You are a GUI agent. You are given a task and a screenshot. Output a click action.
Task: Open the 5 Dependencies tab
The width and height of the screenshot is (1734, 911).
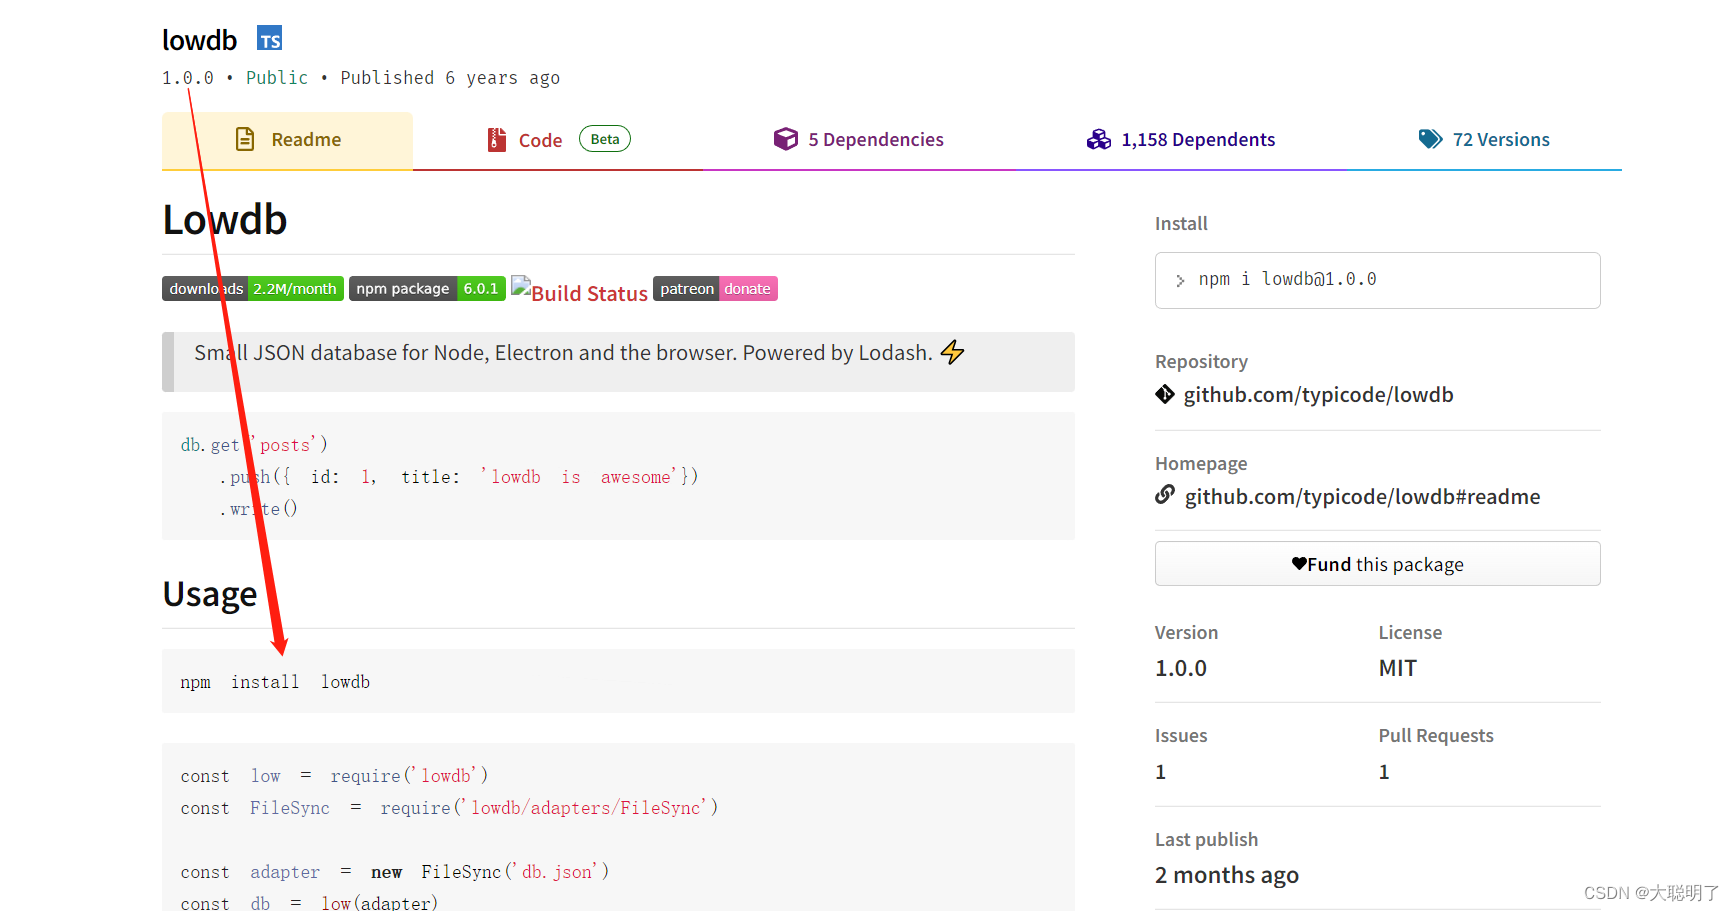(x=858, y=140)
